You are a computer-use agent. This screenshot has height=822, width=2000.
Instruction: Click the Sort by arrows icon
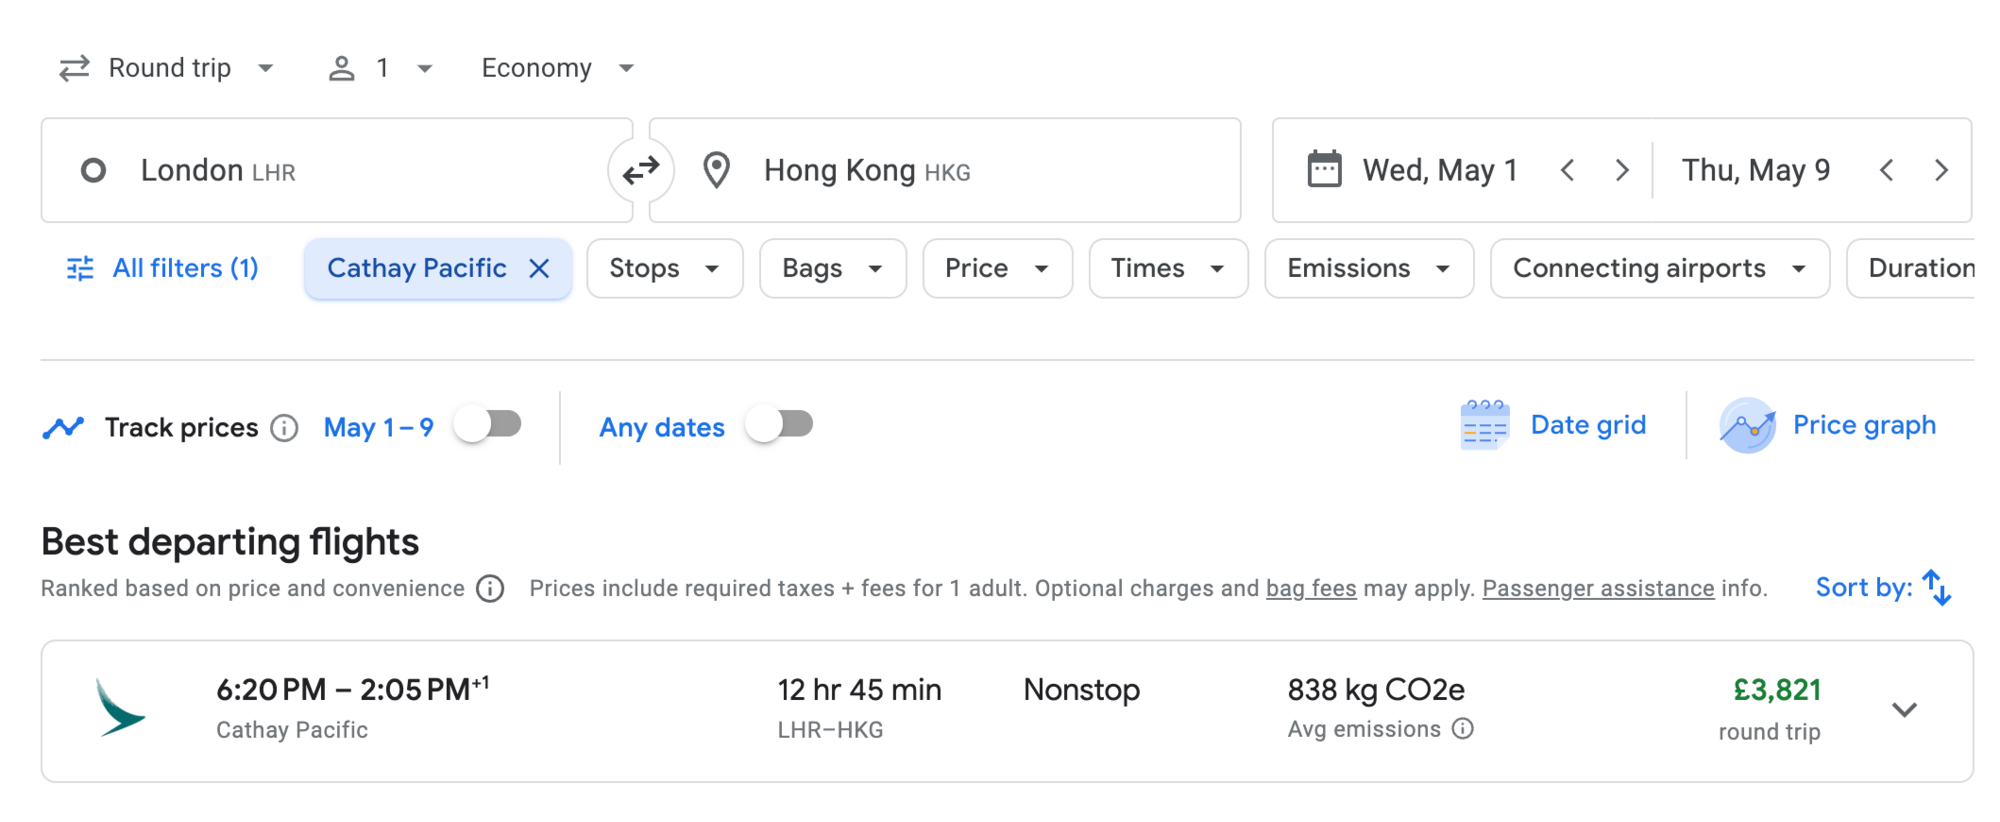(x=1937, y=588)
